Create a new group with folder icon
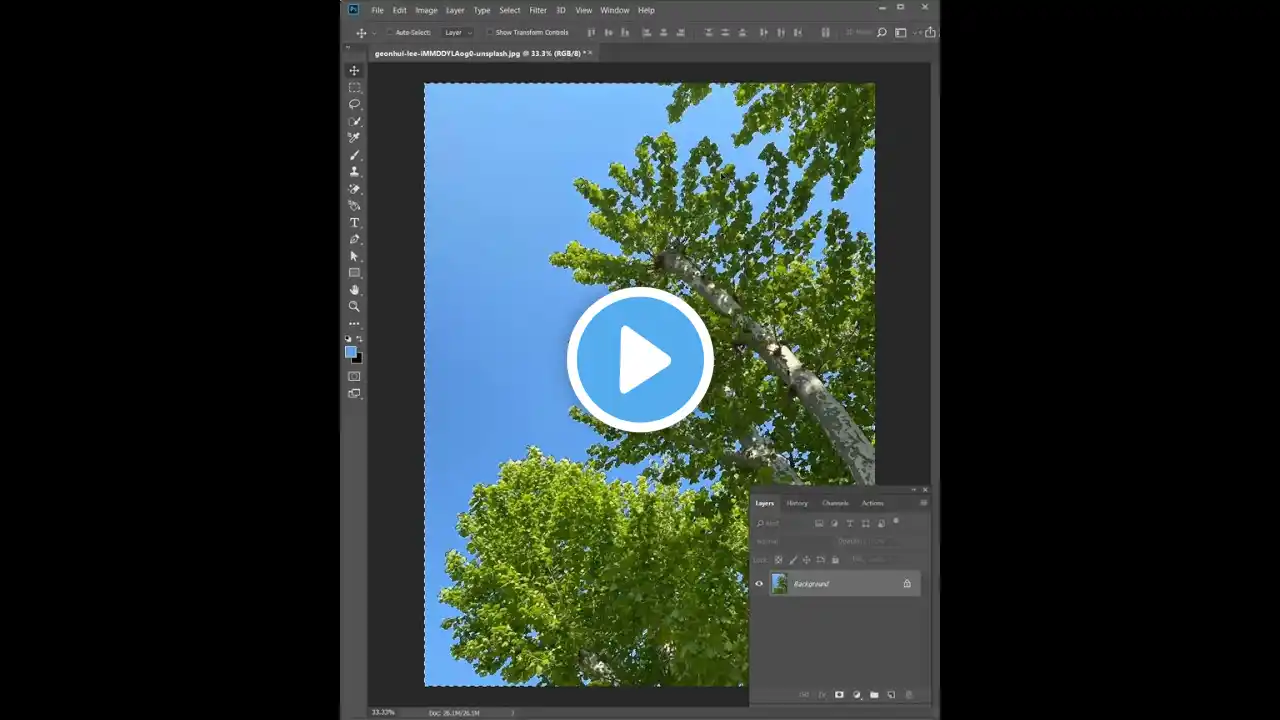1280x720 pixels. point(874,695)
